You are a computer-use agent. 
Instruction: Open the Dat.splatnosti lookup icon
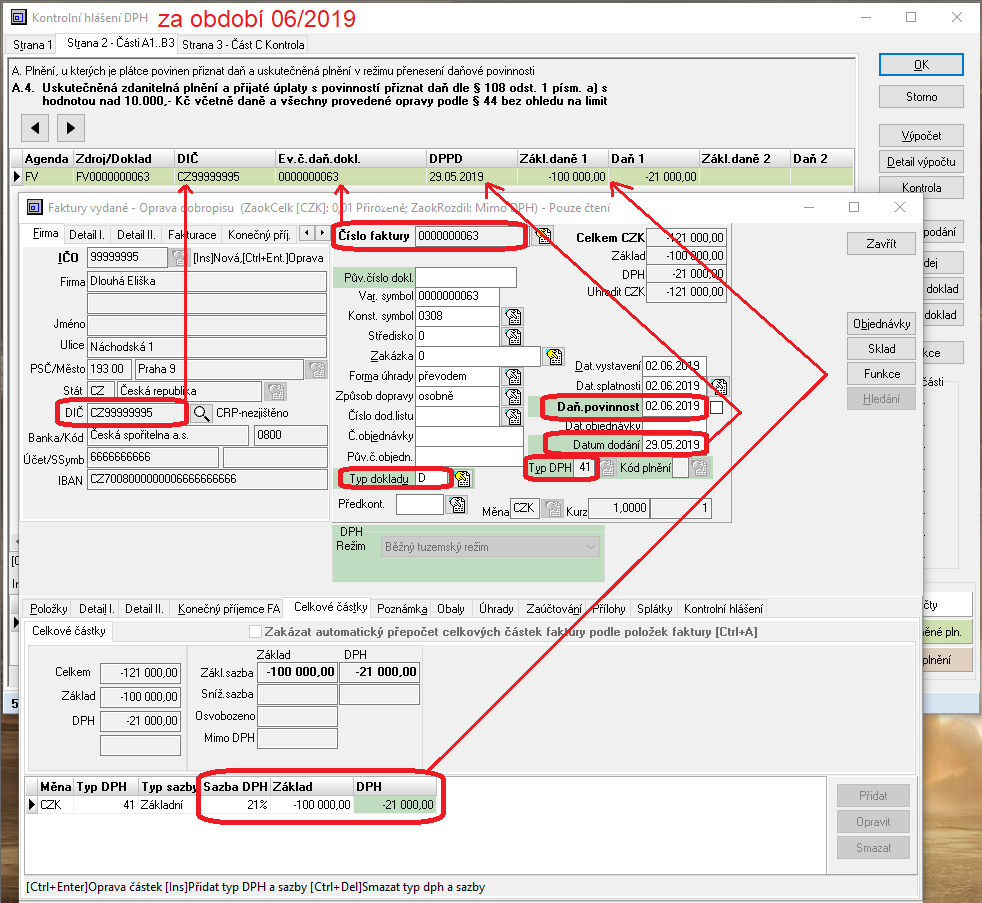click(719, 386)
